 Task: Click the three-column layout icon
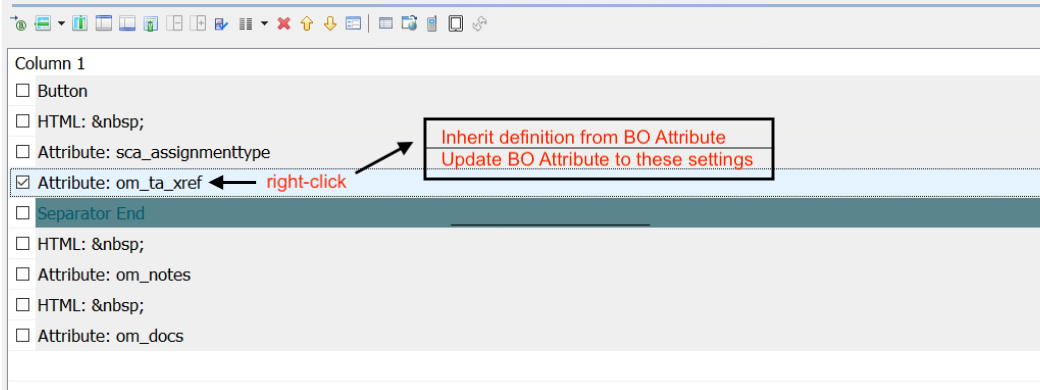pyautogui.click(x=245, y=24)
